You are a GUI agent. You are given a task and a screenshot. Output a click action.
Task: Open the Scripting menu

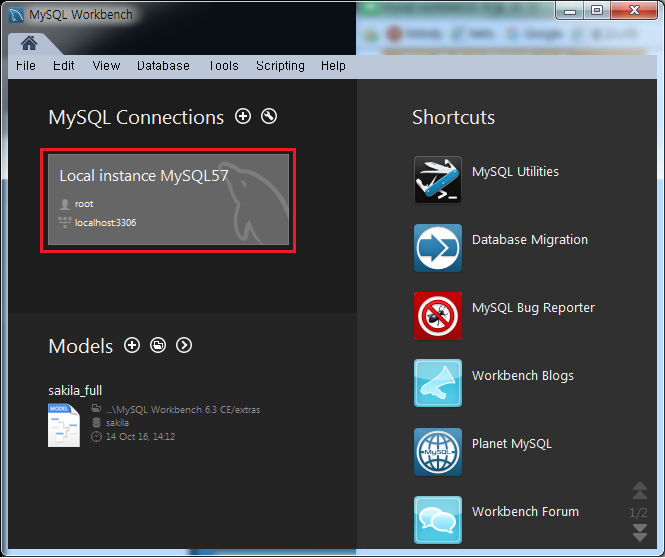[280, 66]
